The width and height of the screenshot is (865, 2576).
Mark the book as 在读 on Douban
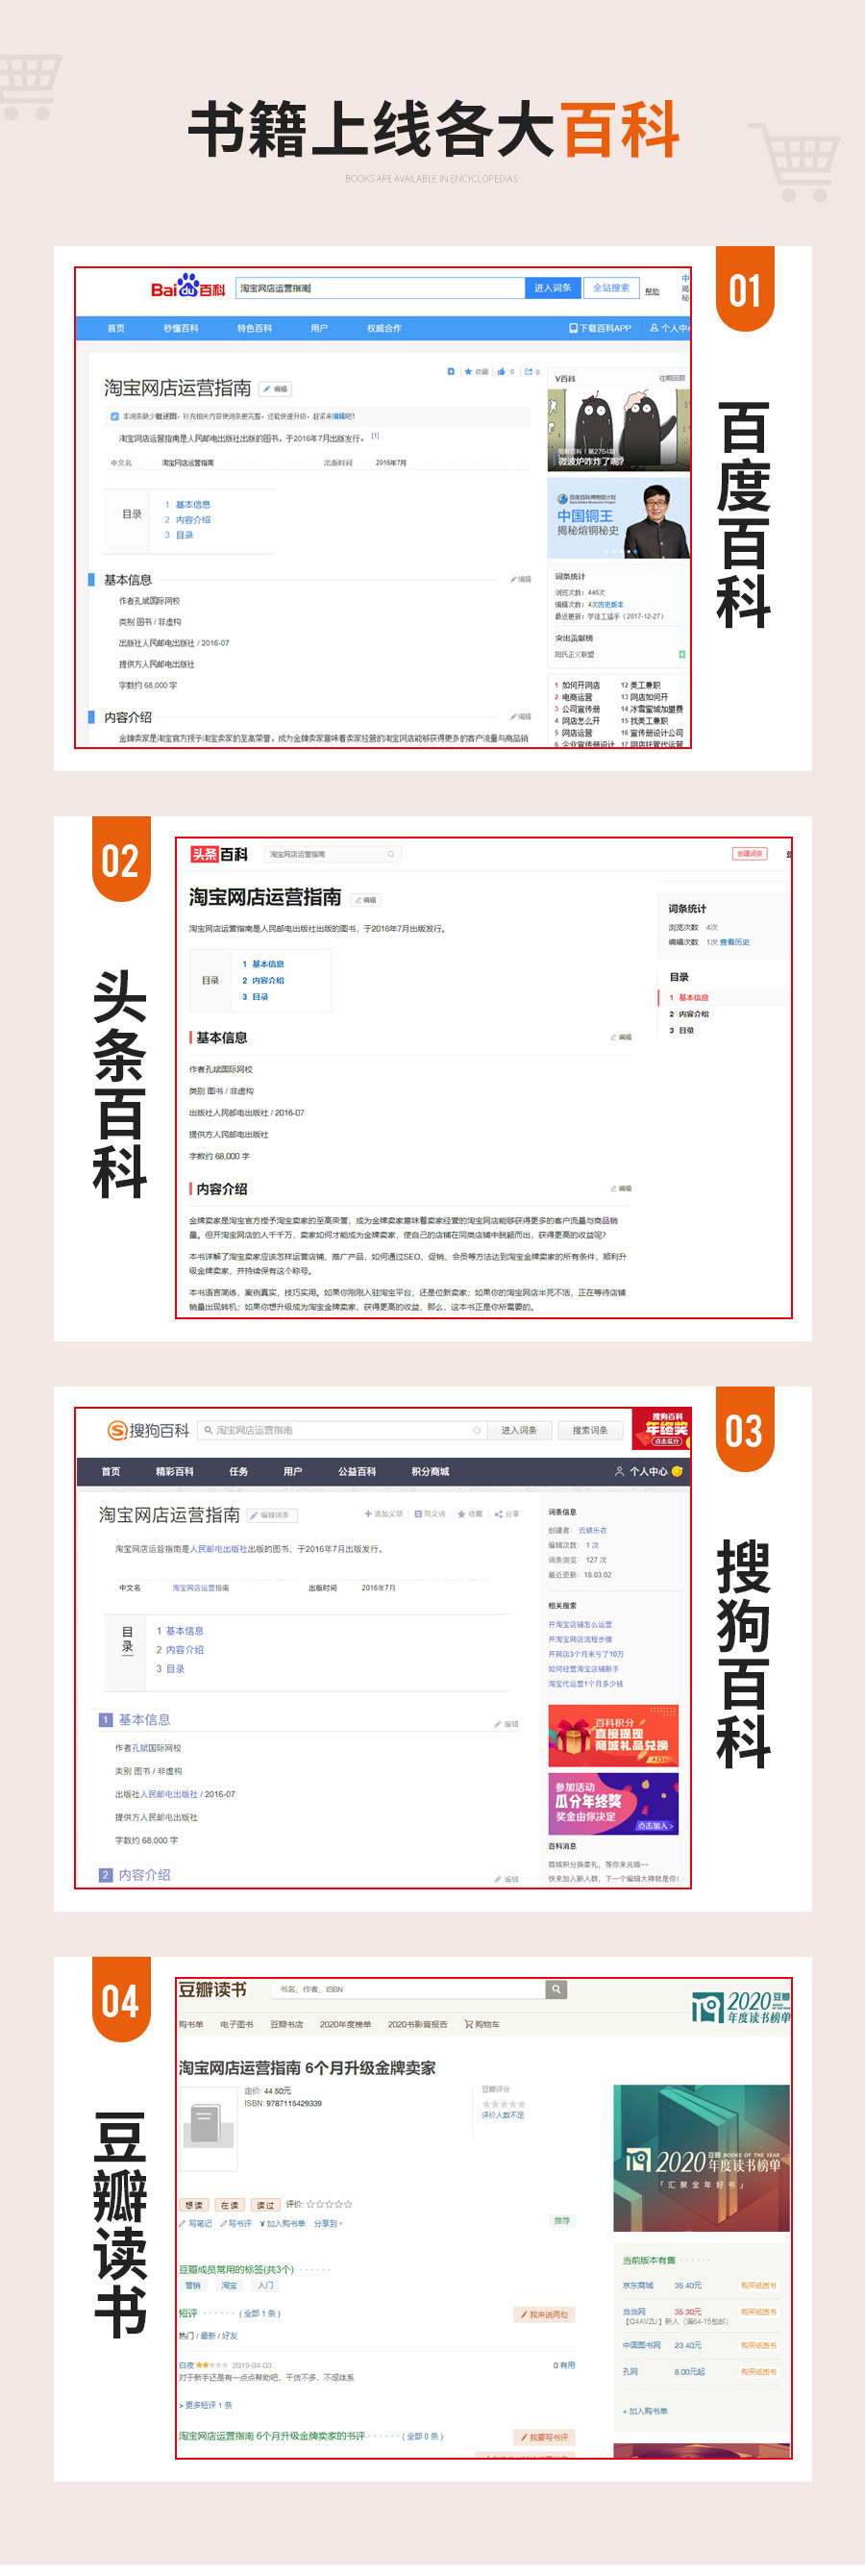[229, 2204]
